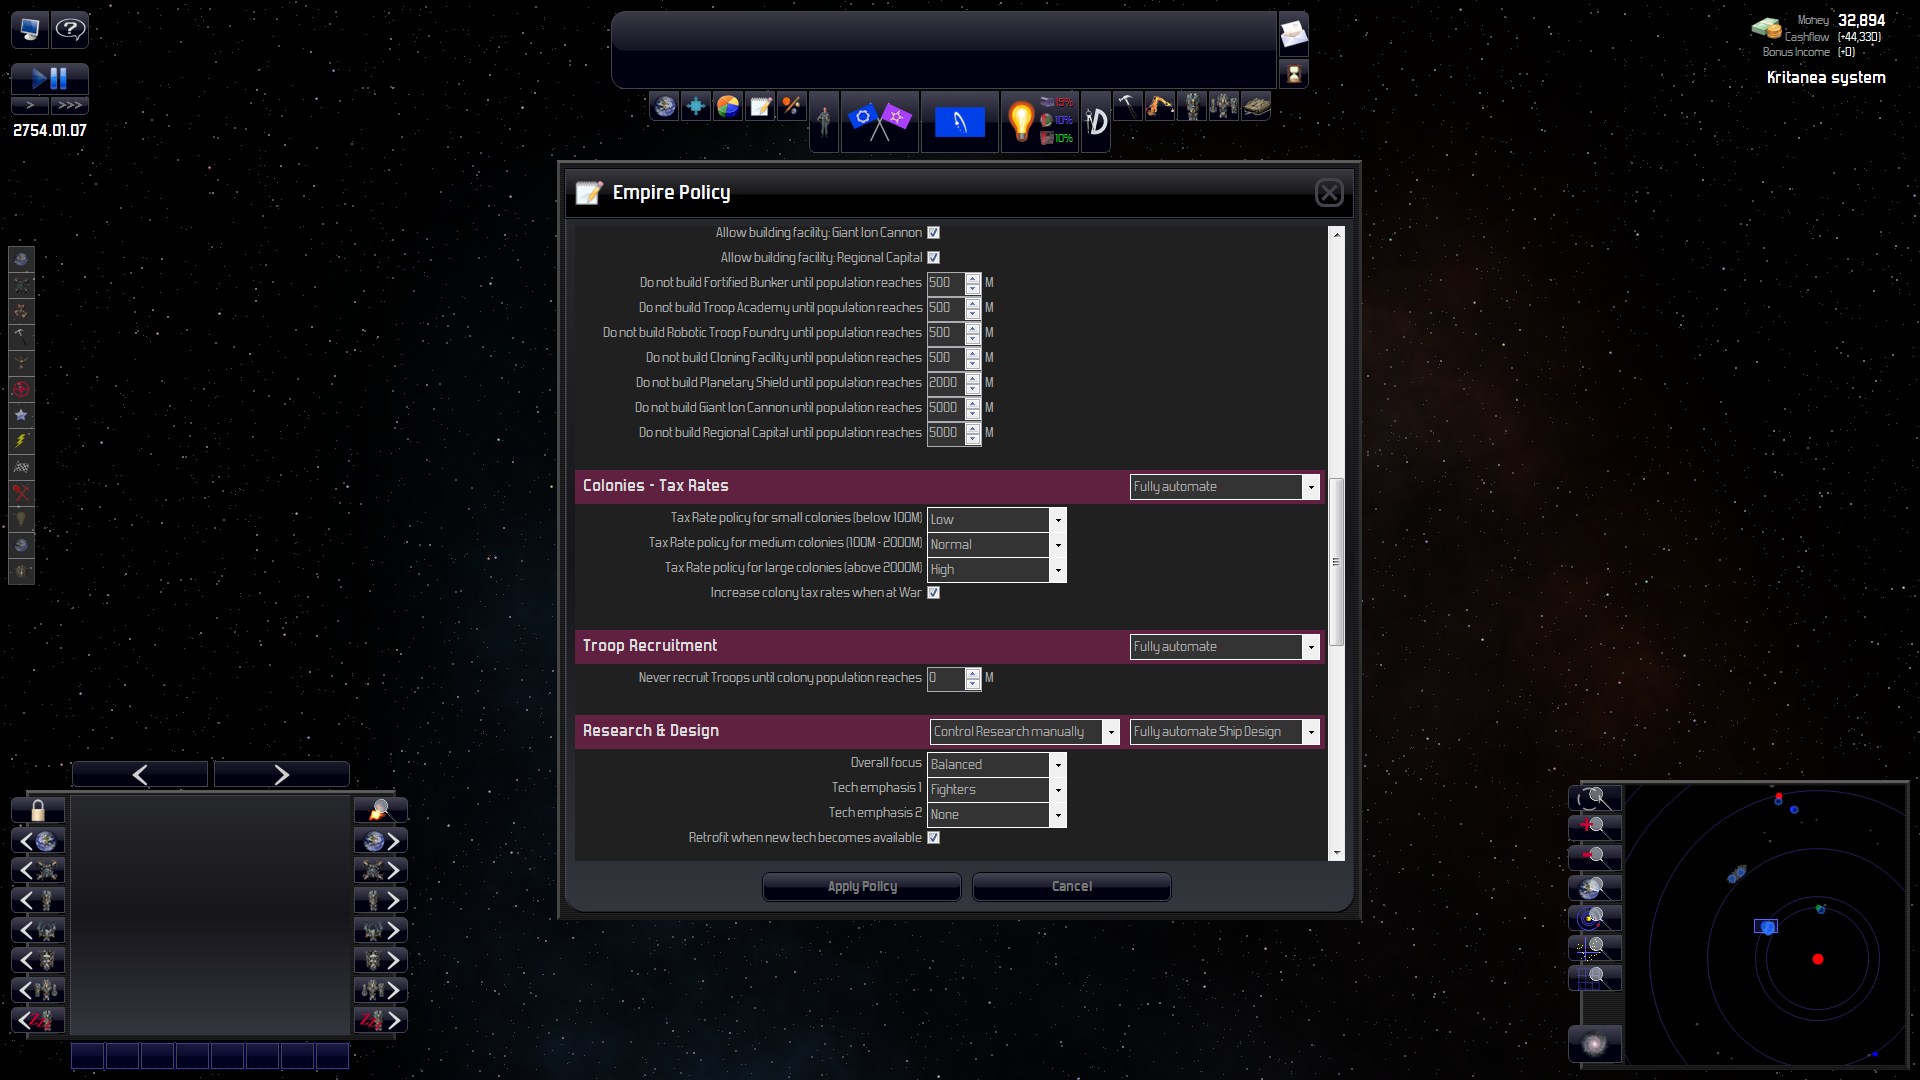Click troop recruitment population value field
Screen dimensions: 1920x1080
point(945,678)
